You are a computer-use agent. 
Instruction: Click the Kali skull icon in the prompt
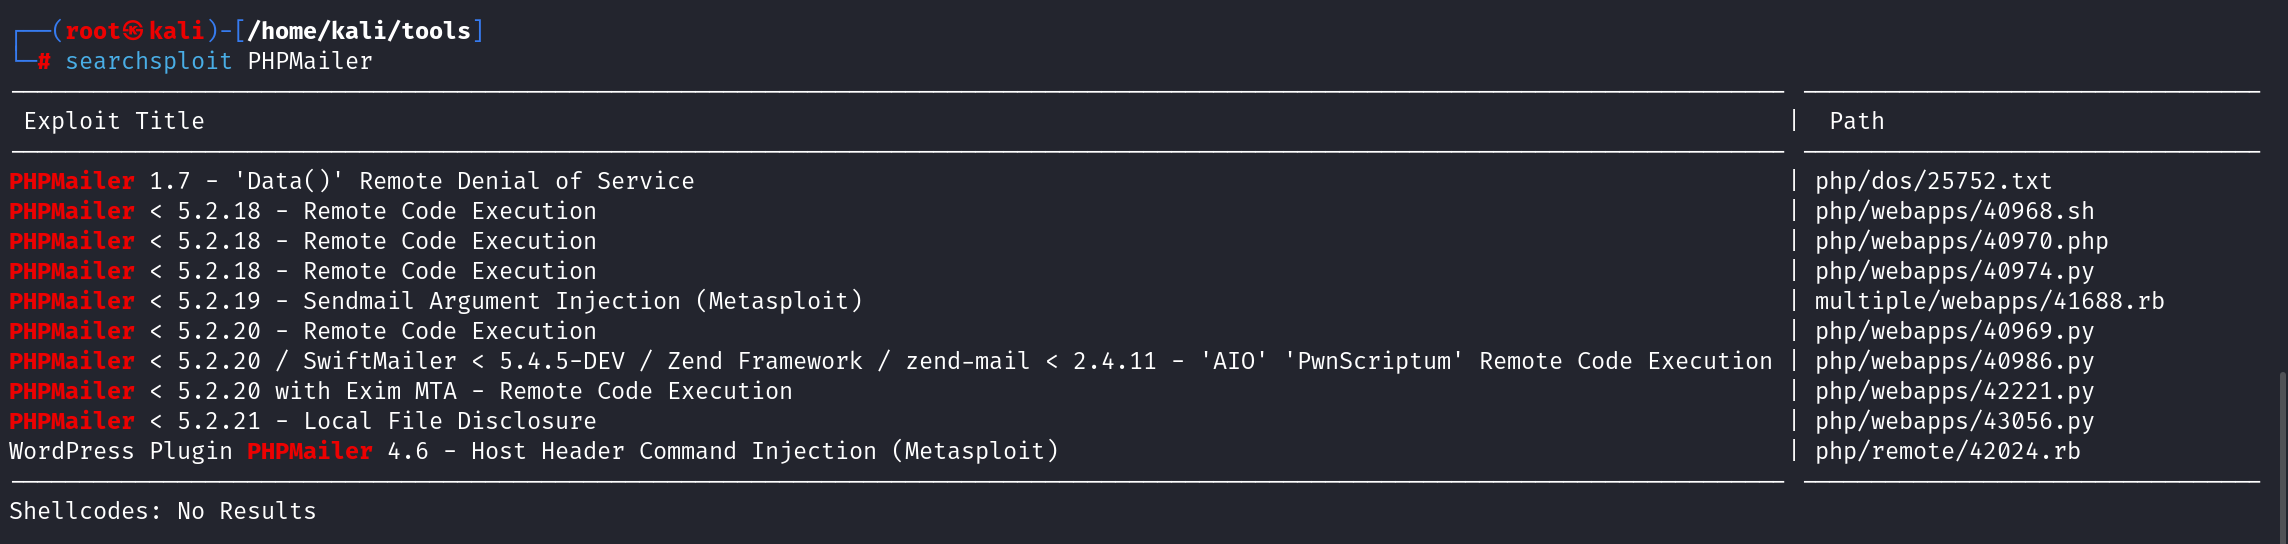(133, 31)
